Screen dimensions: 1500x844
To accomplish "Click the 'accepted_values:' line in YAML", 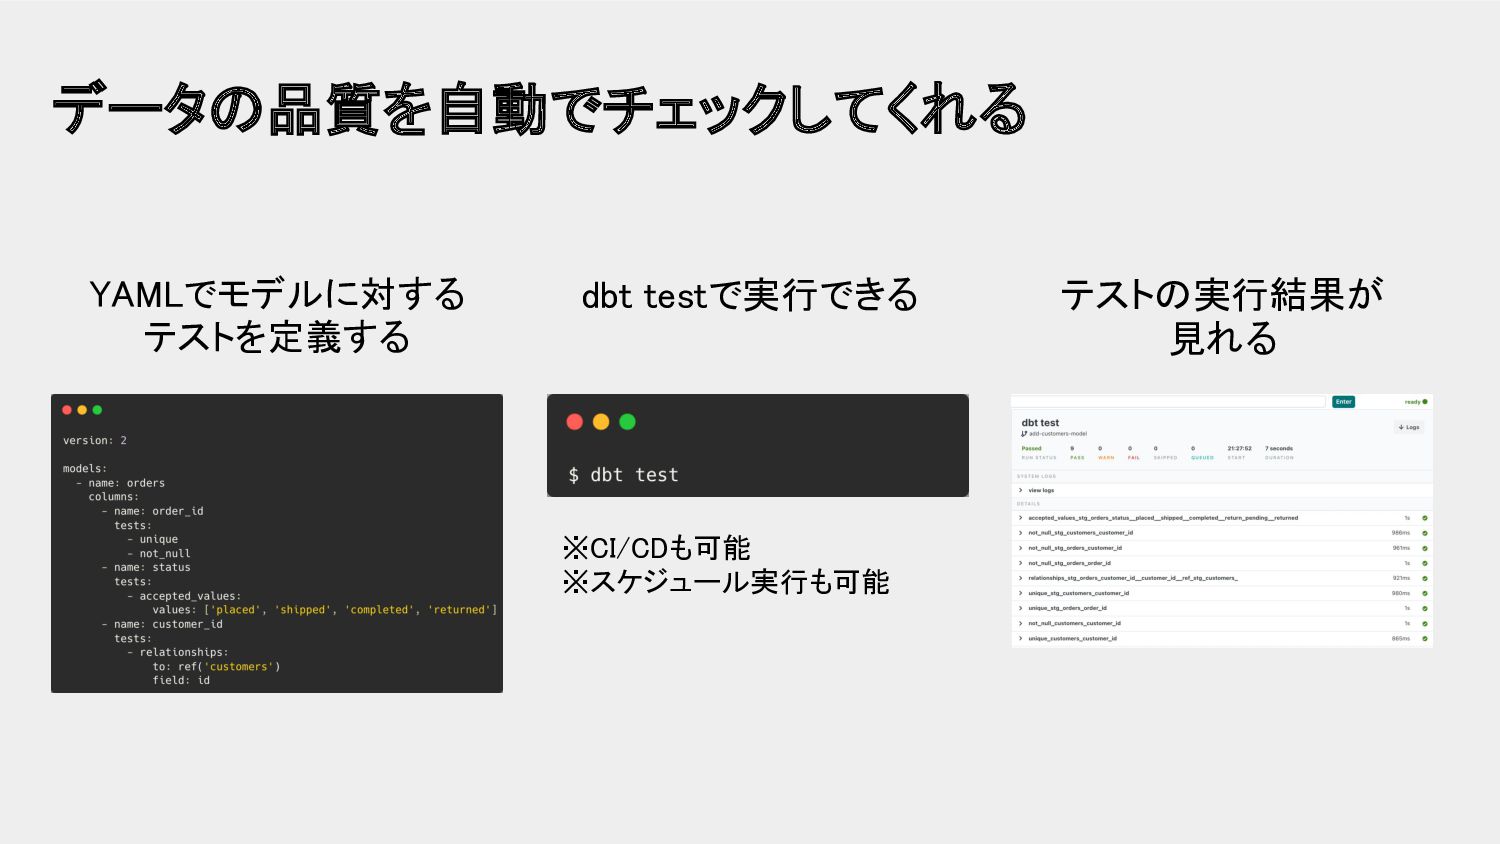I will tap(184, 596).
